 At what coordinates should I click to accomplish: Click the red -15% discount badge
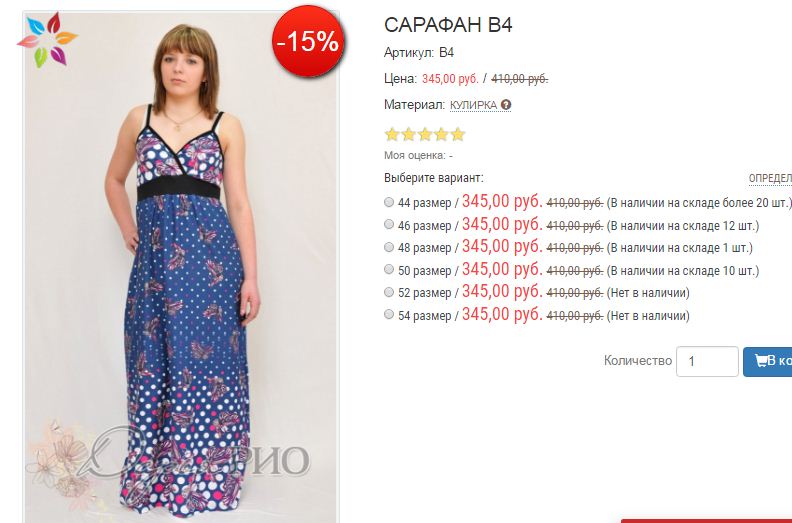pyautogui.click(x=307, y=41)
